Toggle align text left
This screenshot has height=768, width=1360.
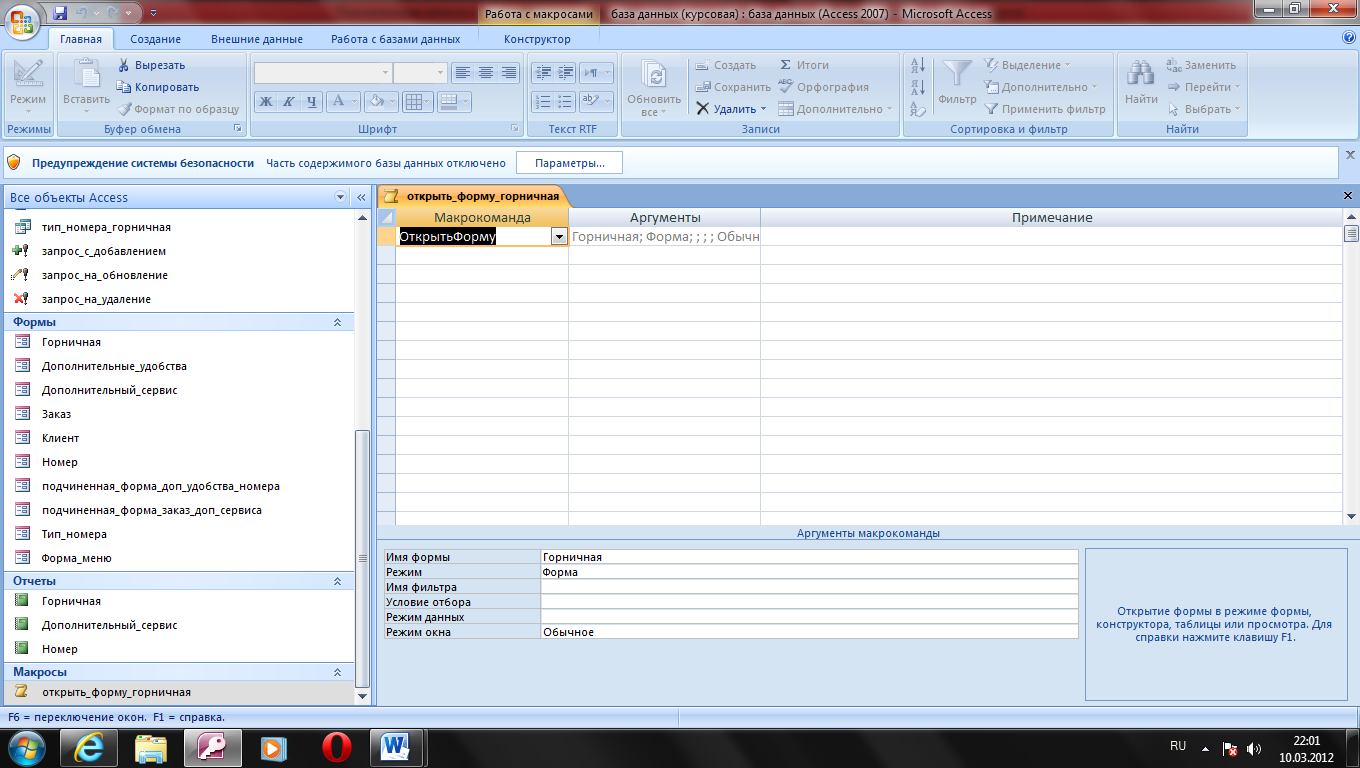[462, 73]
